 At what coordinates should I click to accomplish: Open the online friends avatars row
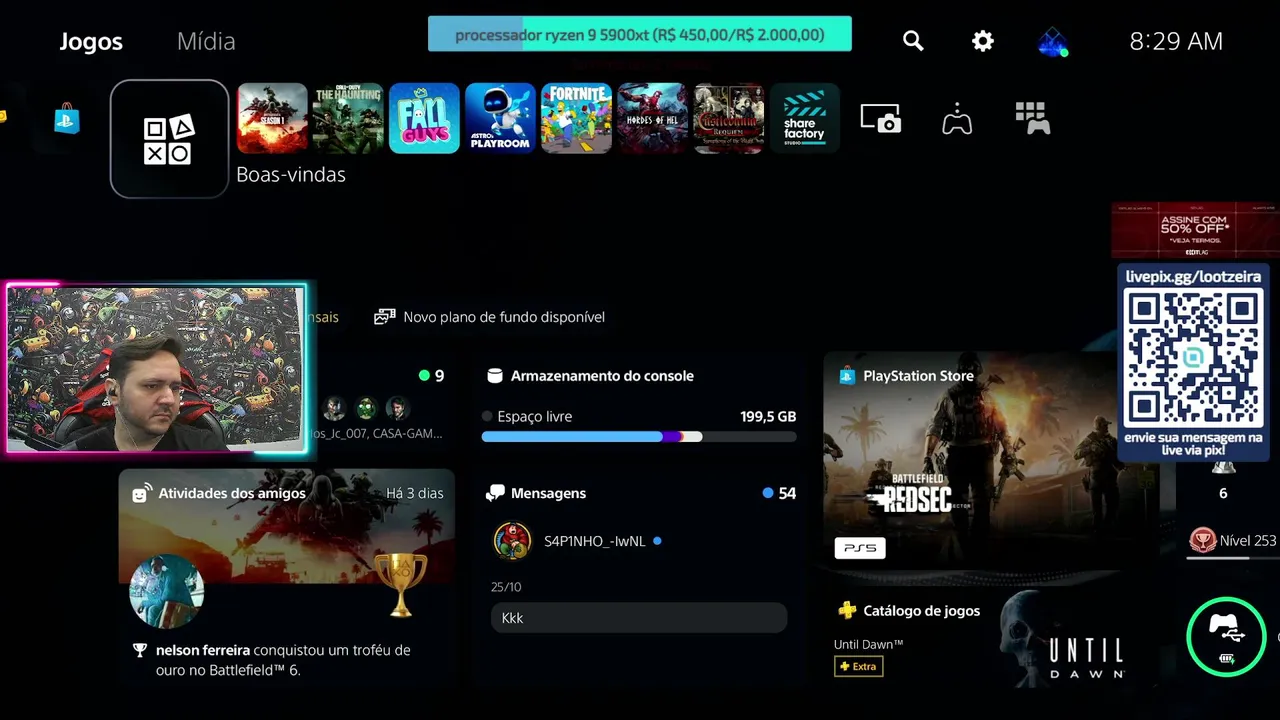(366, 408)
